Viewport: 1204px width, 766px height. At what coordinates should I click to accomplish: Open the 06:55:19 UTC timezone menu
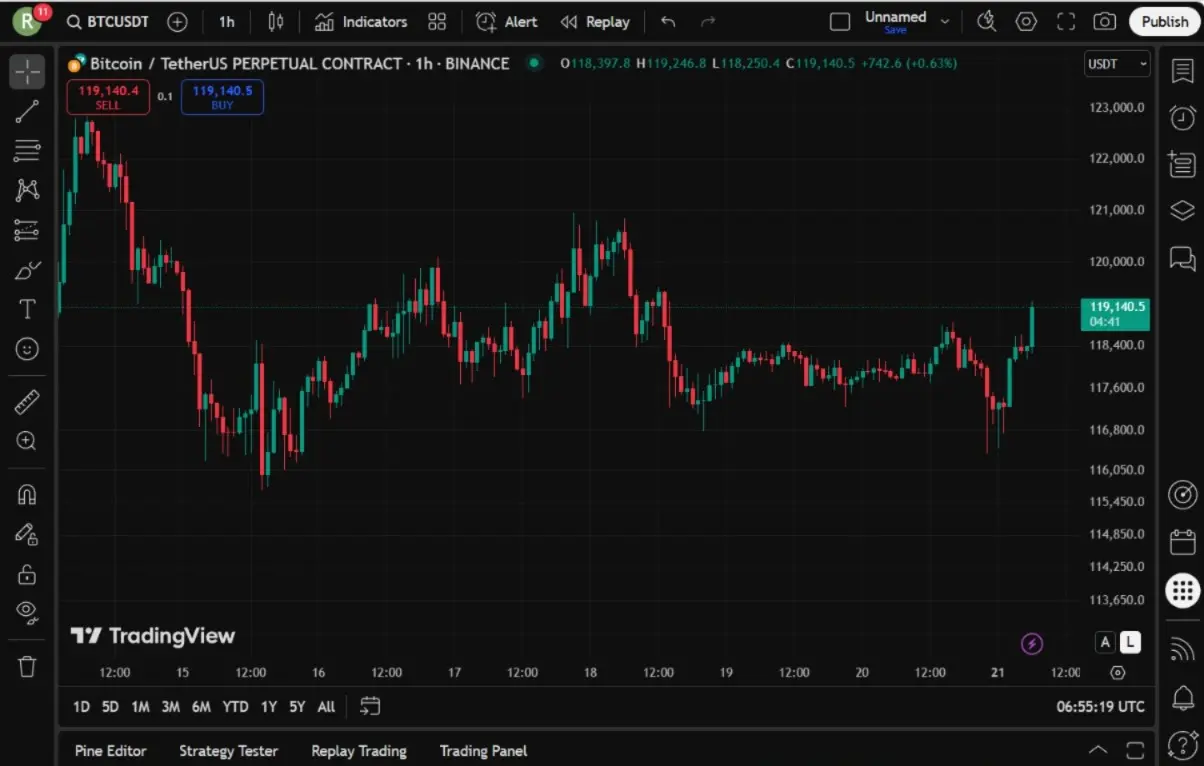point(1100,707)
